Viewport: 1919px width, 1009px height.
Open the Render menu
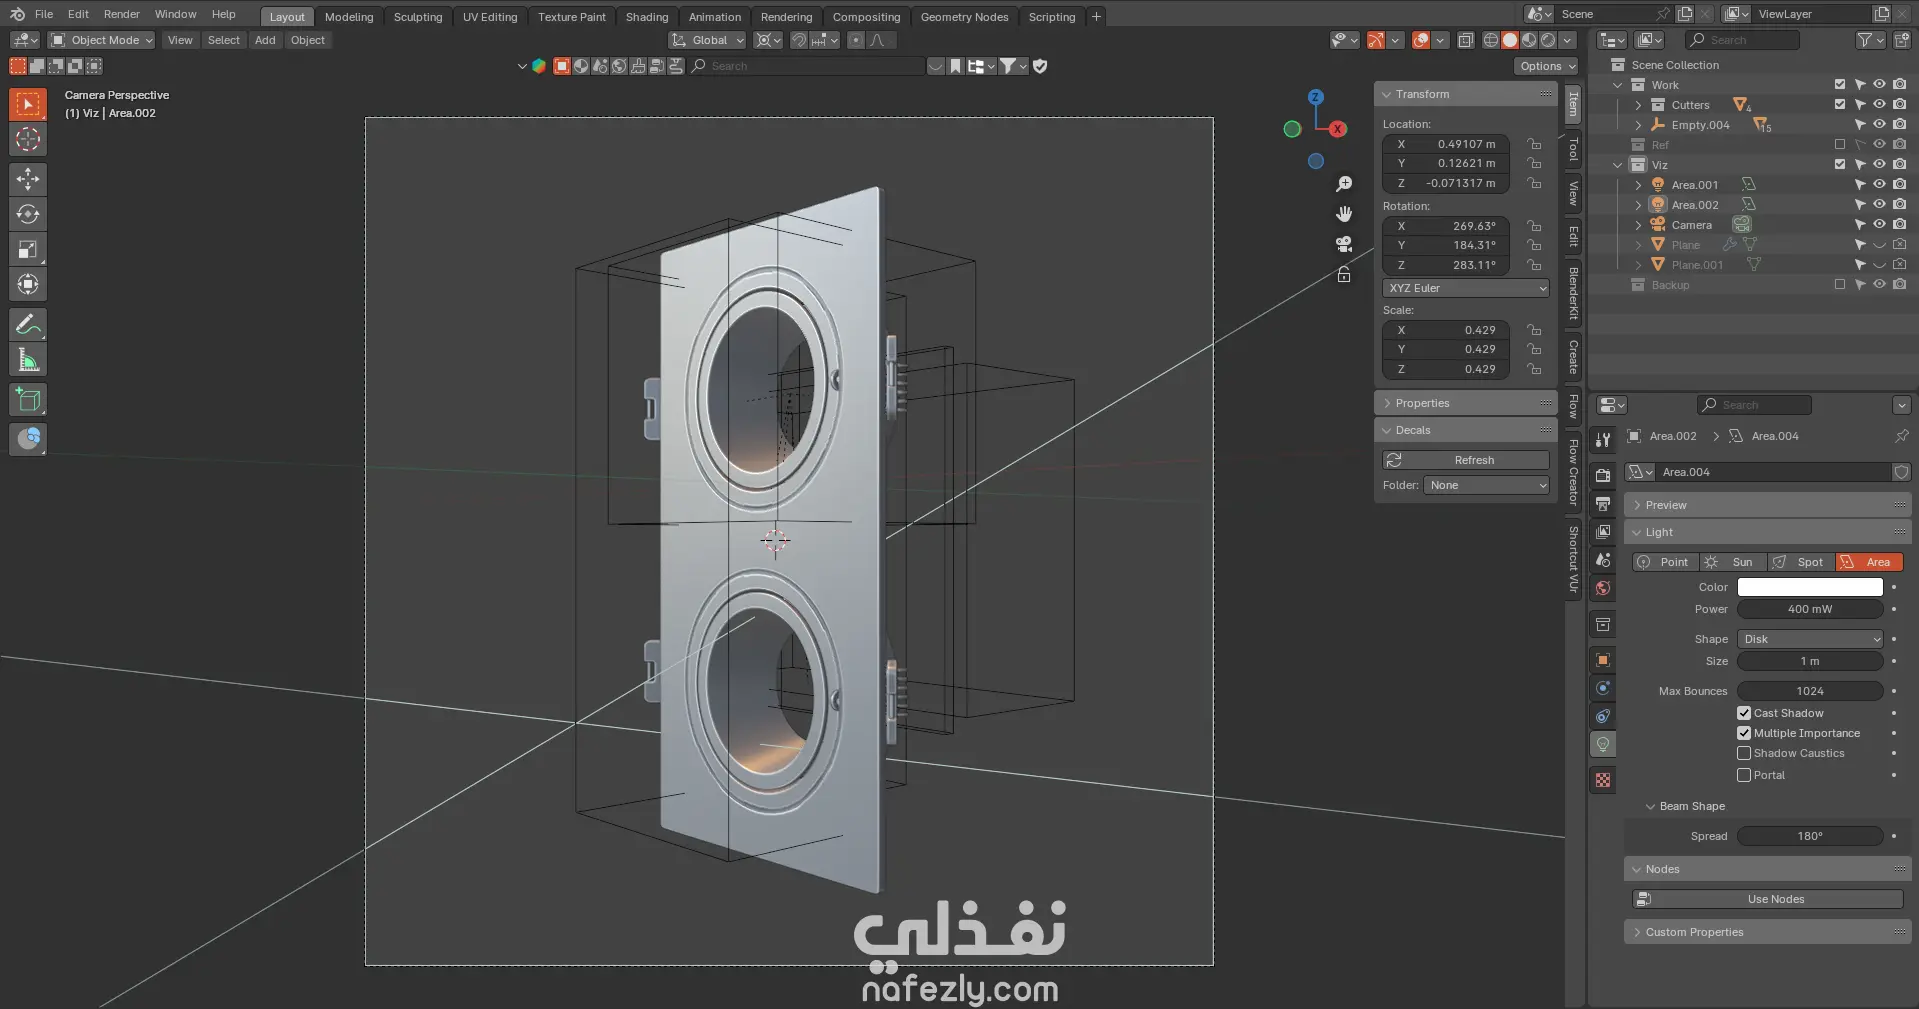tap(122, 14)
